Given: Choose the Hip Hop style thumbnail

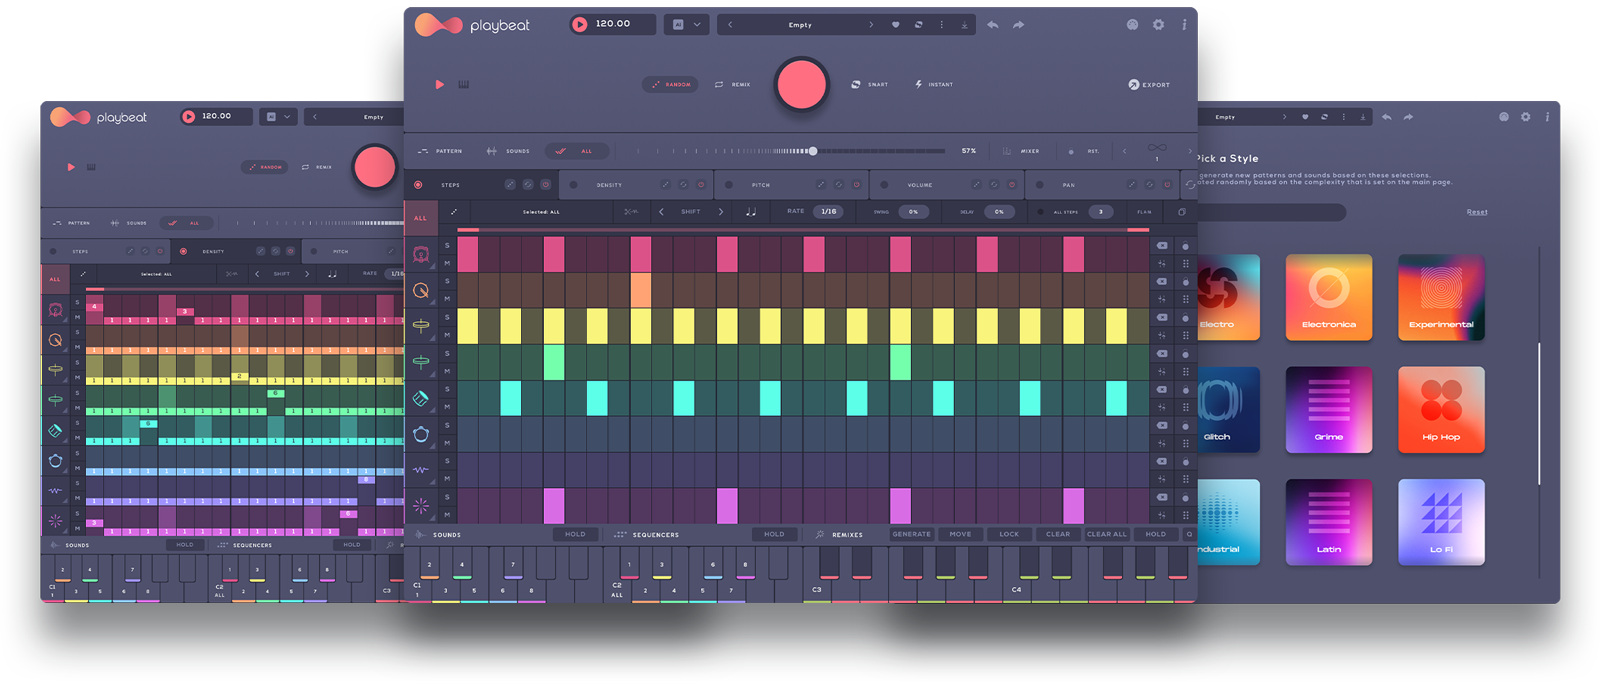Looking at the screenshot, I should tap(1441, 410).
